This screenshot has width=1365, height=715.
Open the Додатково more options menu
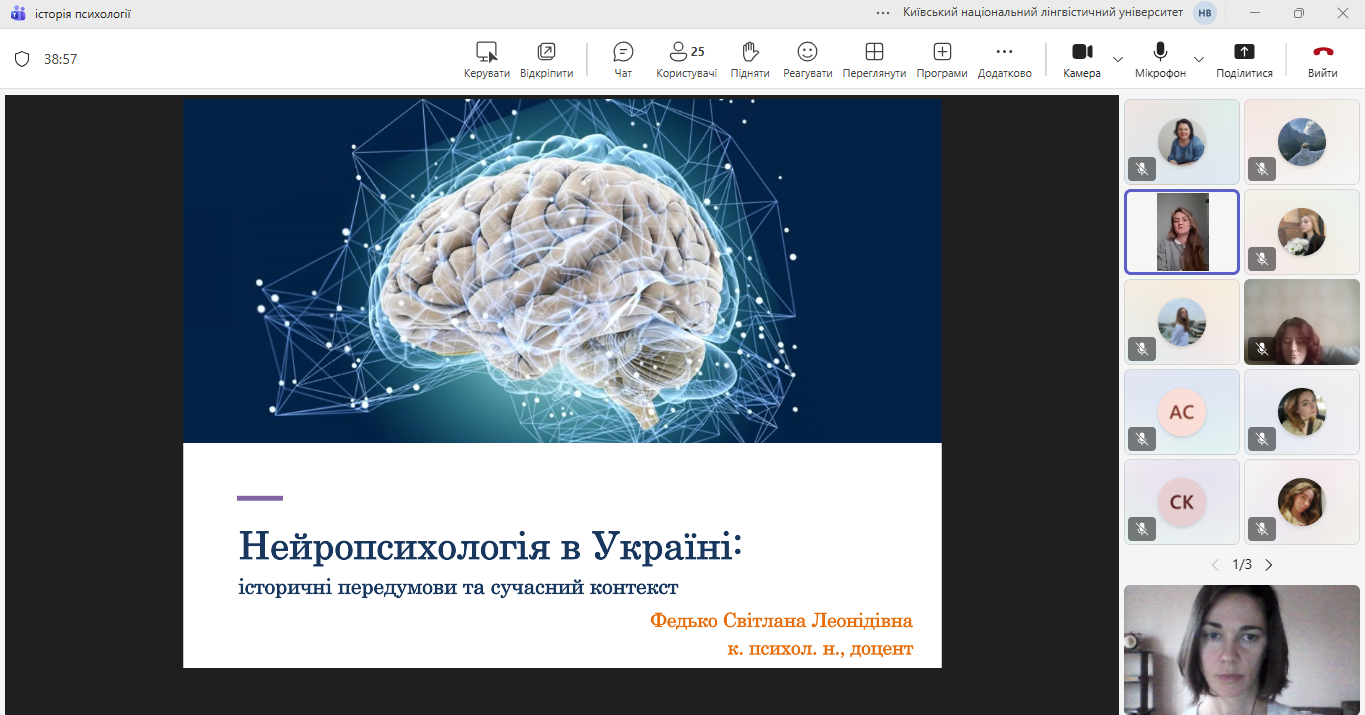point(1004,59)
